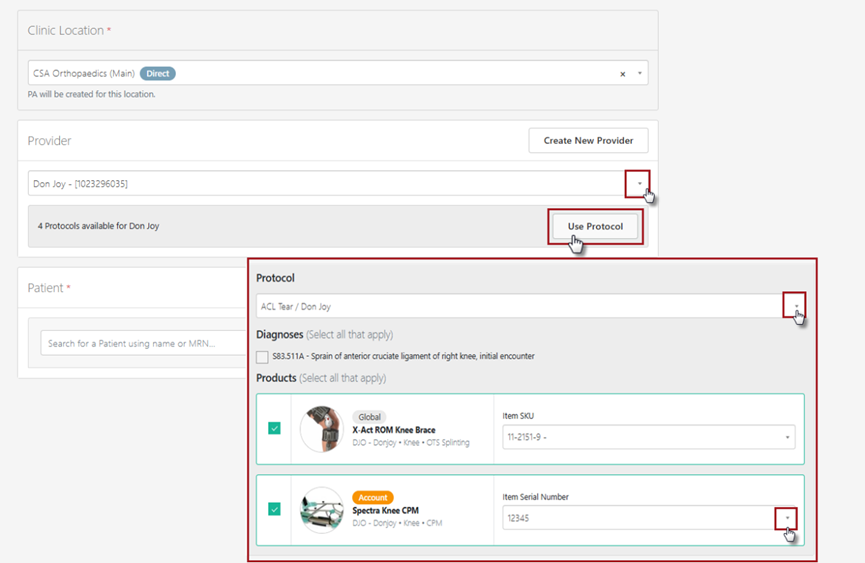Click the X-Act ROM Knee Brace image
Viewport: 865px width, 563px height.
point(321,429)
